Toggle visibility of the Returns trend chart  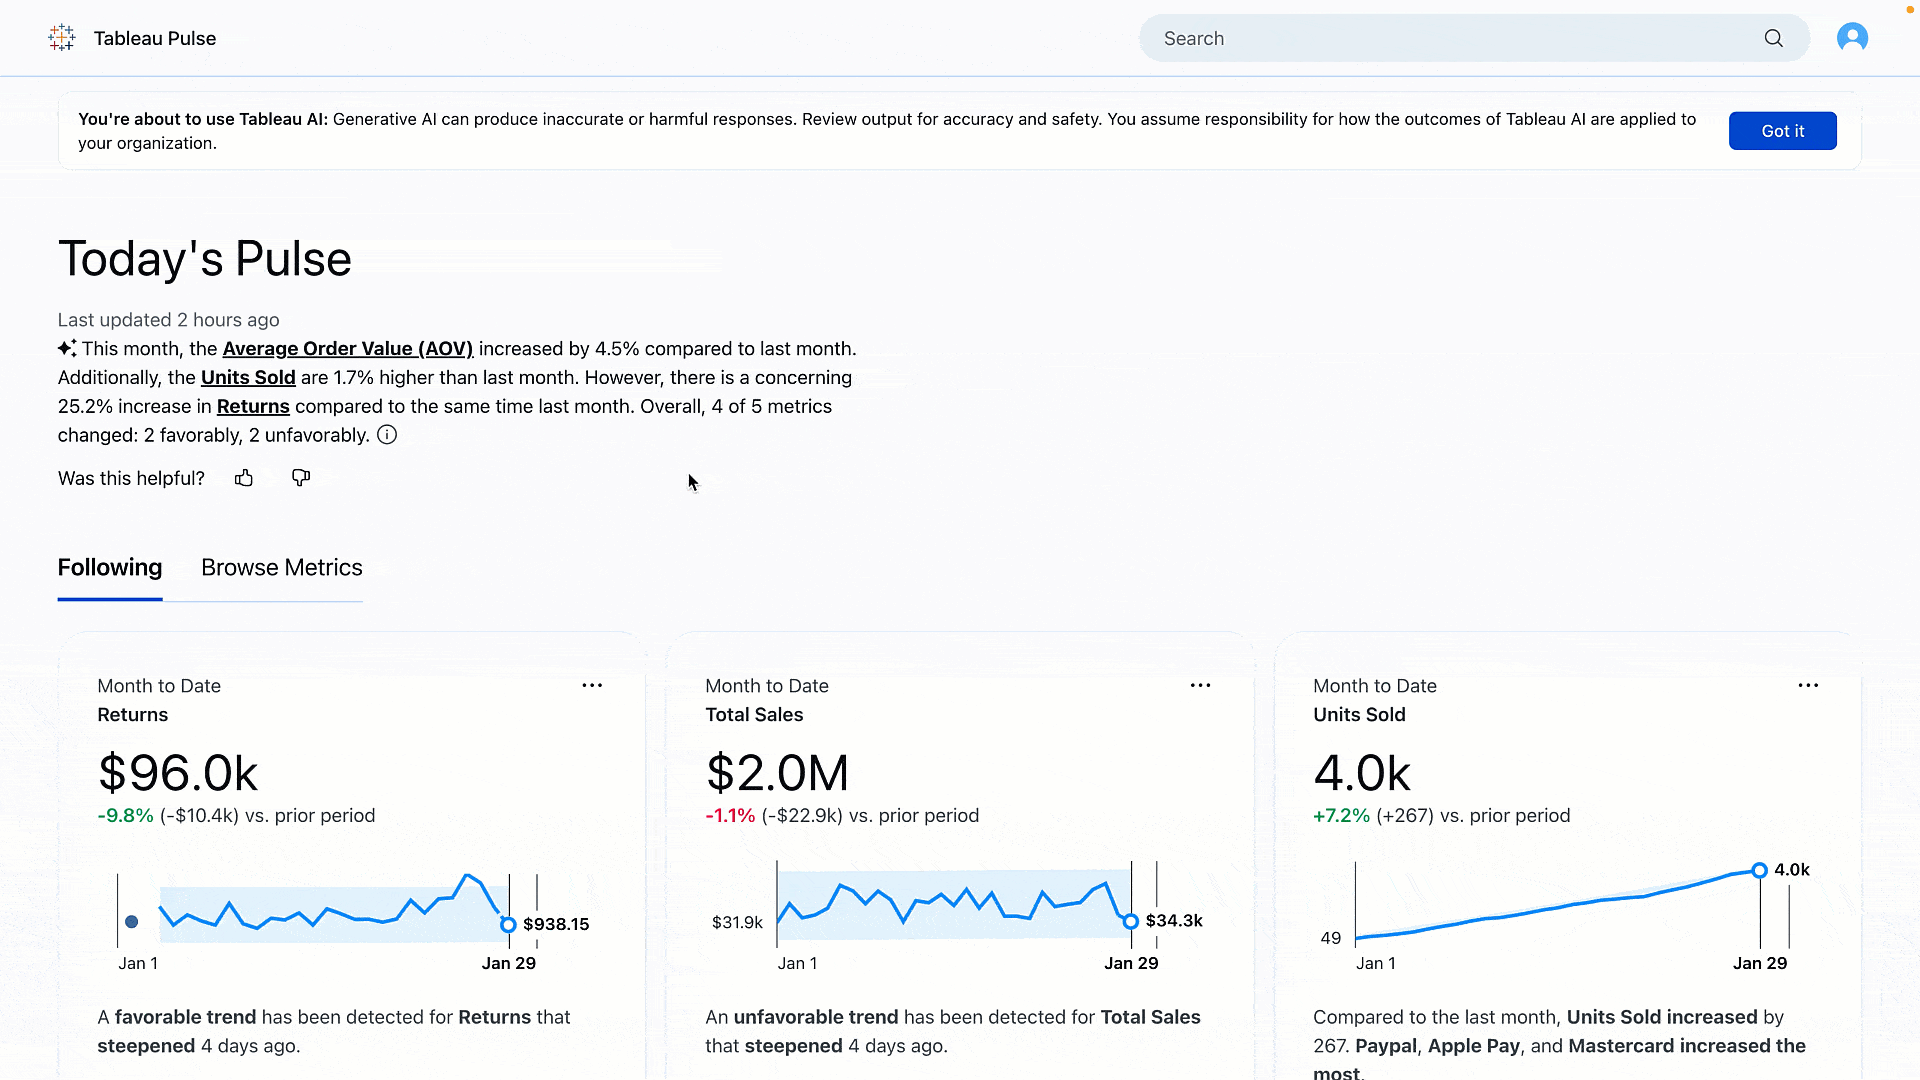coord(133,922)
